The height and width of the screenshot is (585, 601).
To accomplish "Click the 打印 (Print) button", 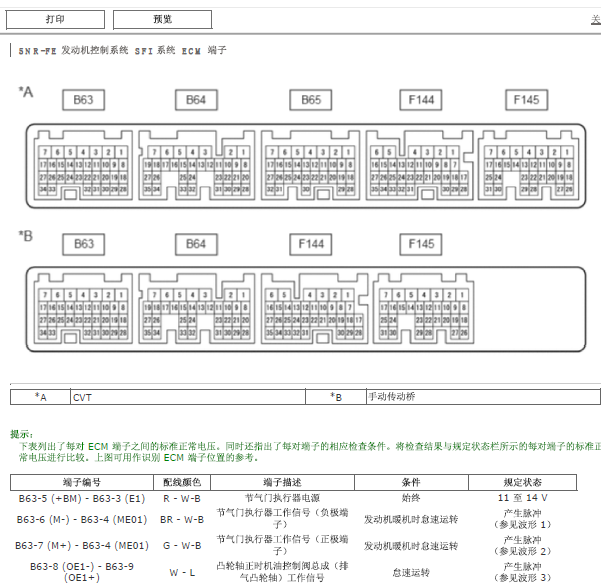I will pyautogui.click(x=55, y=20).
